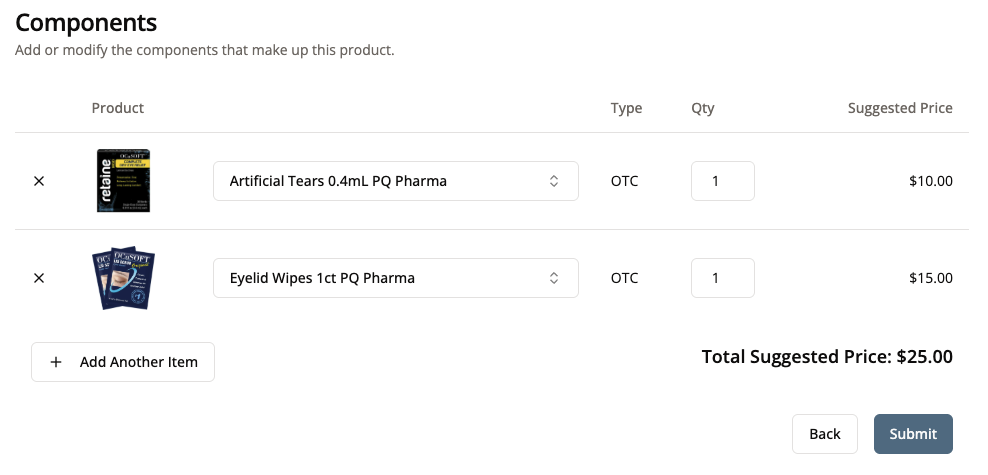The image size is (988, 475).
Task: Go back with the Back button
Action: (x=824, y=434)
